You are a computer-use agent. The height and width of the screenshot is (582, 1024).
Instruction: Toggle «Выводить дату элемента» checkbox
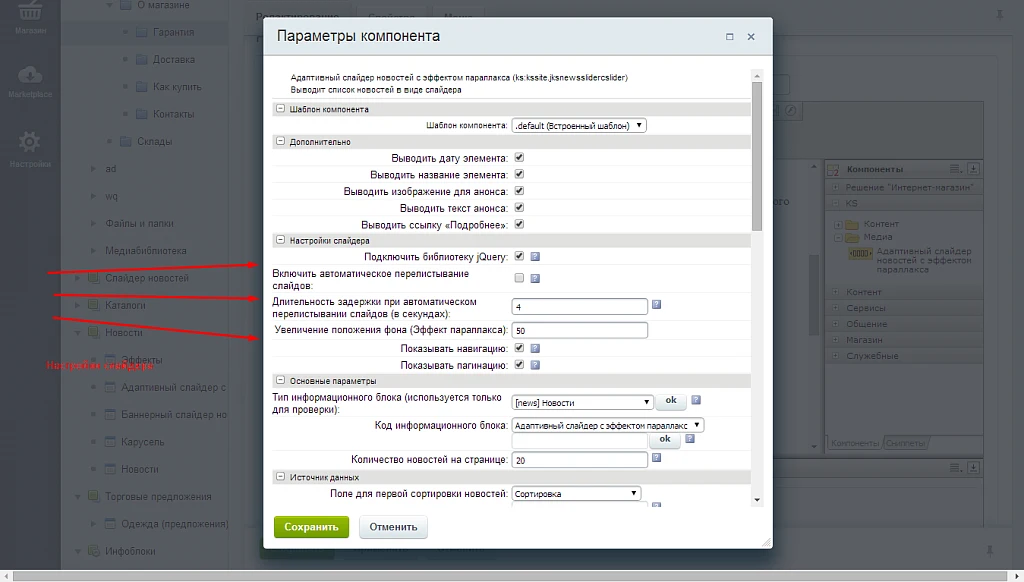click(x=519, y=157)
